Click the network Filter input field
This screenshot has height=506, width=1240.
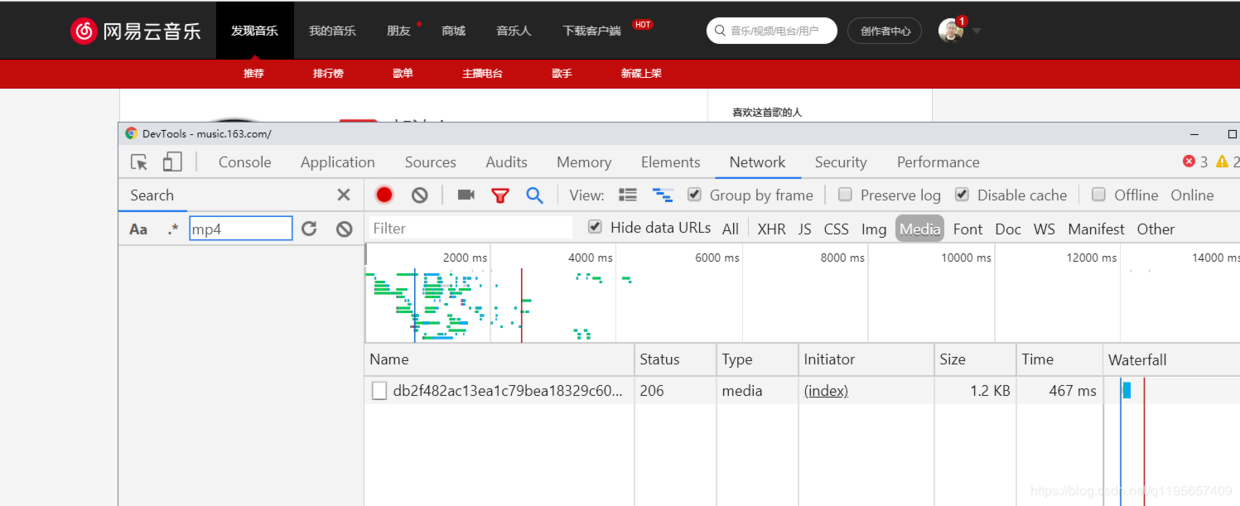click(x=470, y=228)
